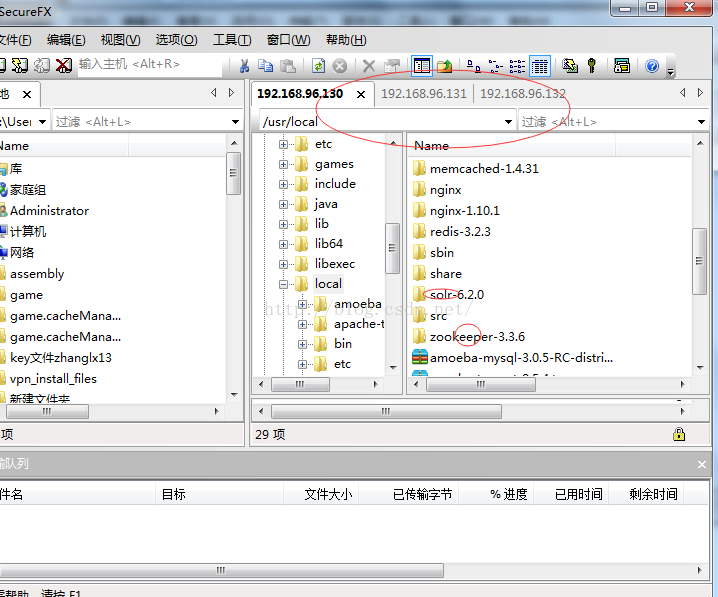Click the 输入主机 host input field
The height and width of the screenshot is (597, 718).
point(151,65)
